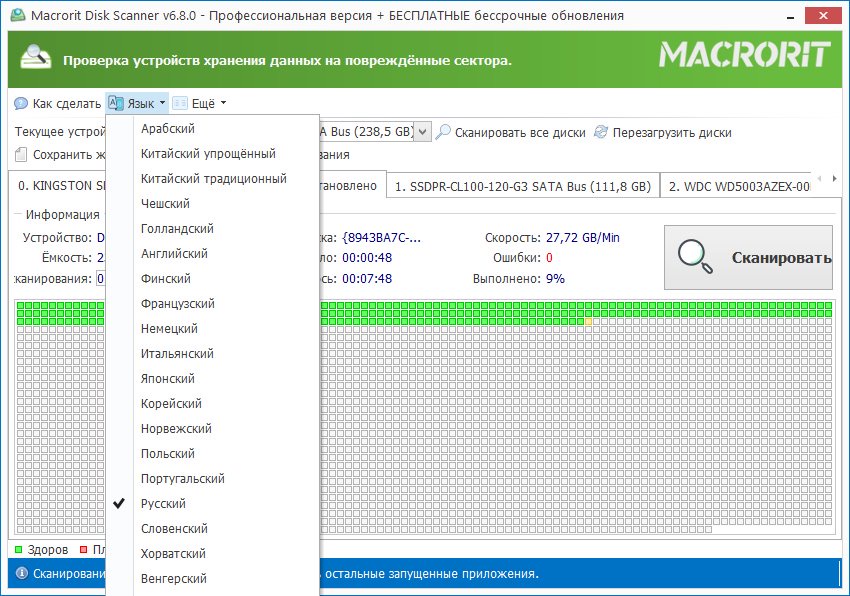The height and width of the screenshot is (596, 850).
Task: Switch interface to Немецкий
Action: [212, 328]
